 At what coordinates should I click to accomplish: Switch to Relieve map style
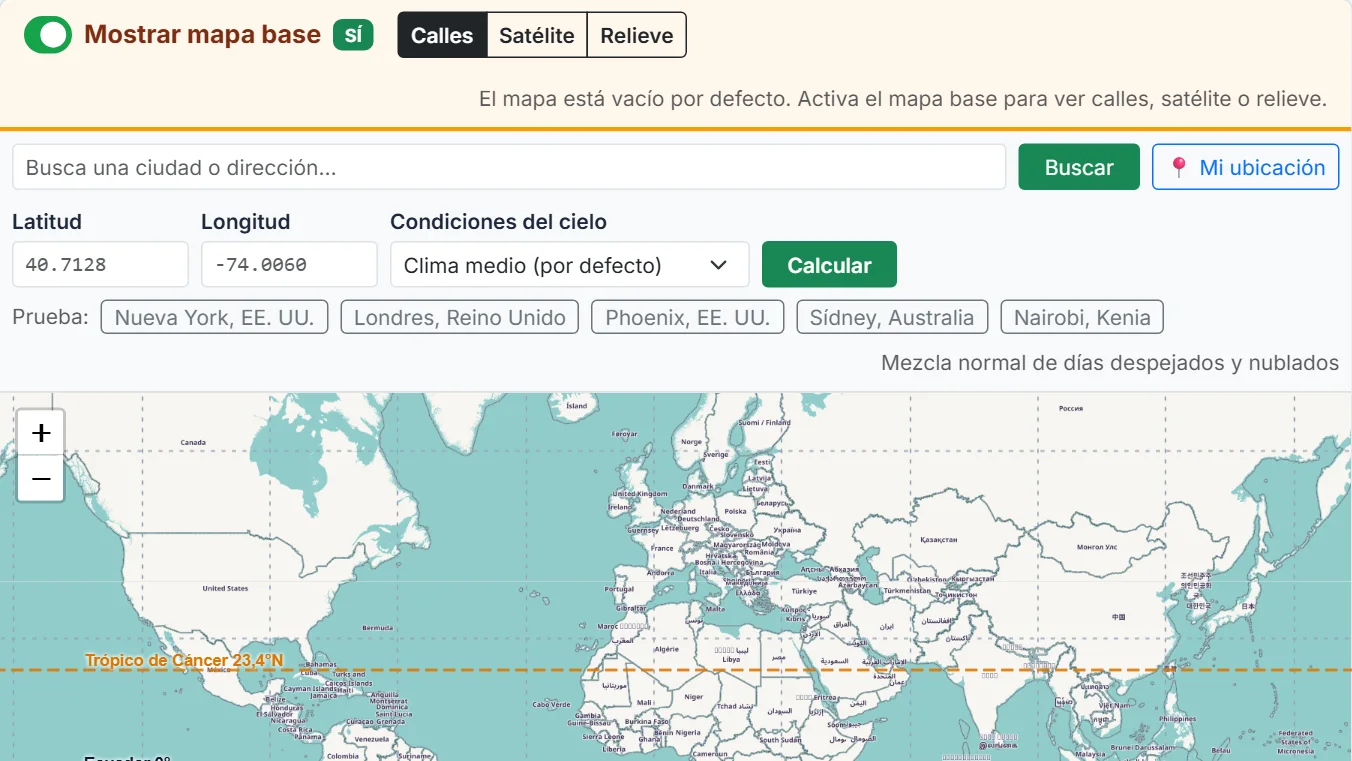[x=637, y=35]
